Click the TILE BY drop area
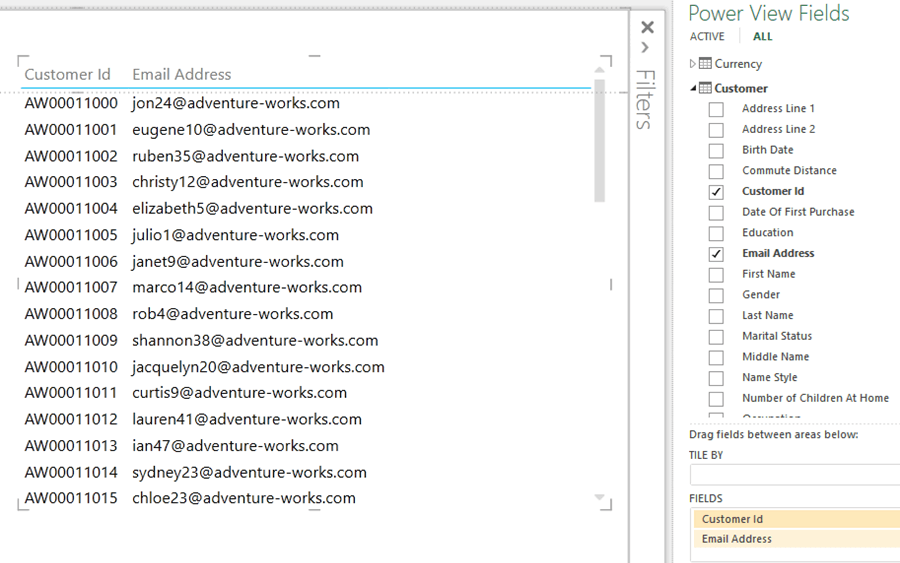This screenshot has height=563, width=900. tap(794, 475)
